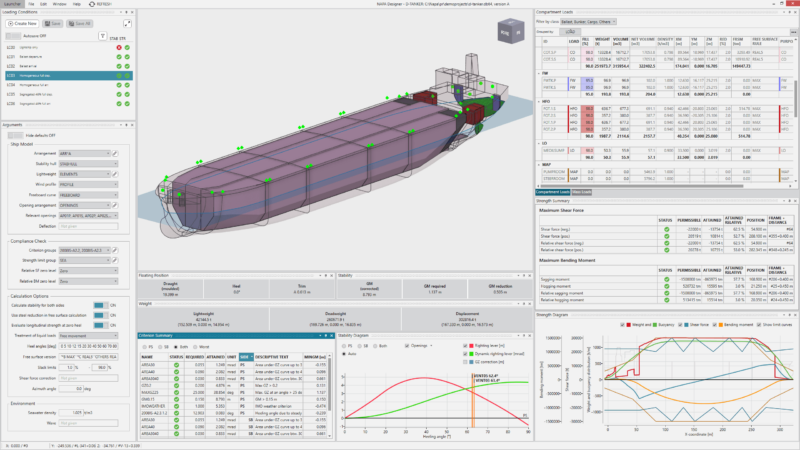Open Filter by class dropdown
The image size is (800, 450).
point(588,22)
